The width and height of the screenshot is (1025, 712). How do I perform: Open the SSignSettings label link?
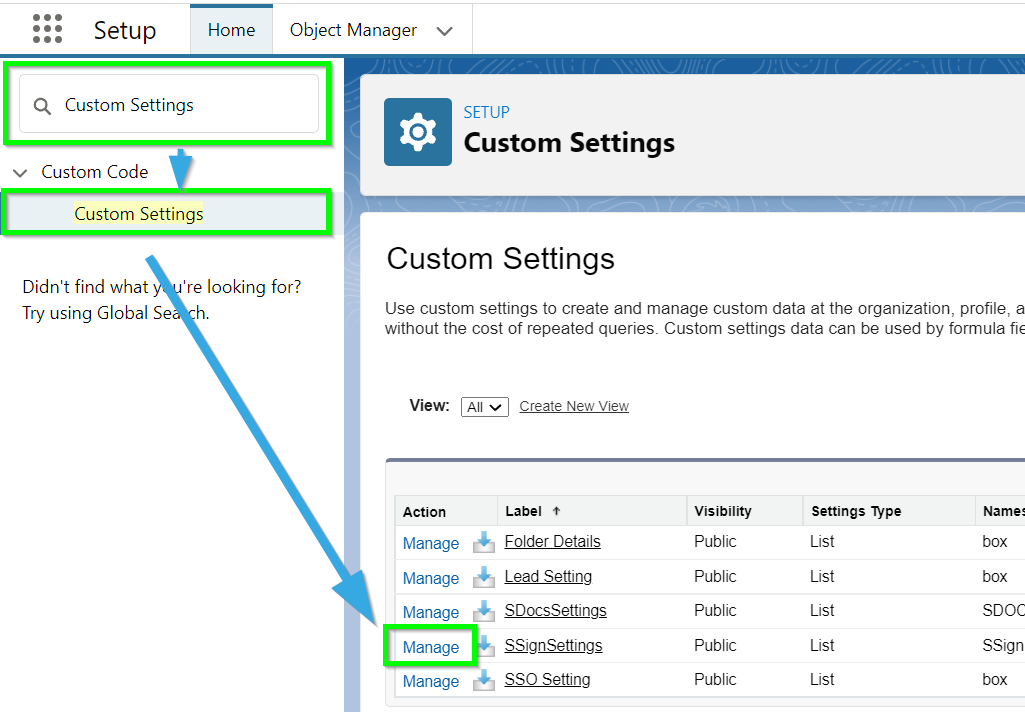[x=554, y=645]
